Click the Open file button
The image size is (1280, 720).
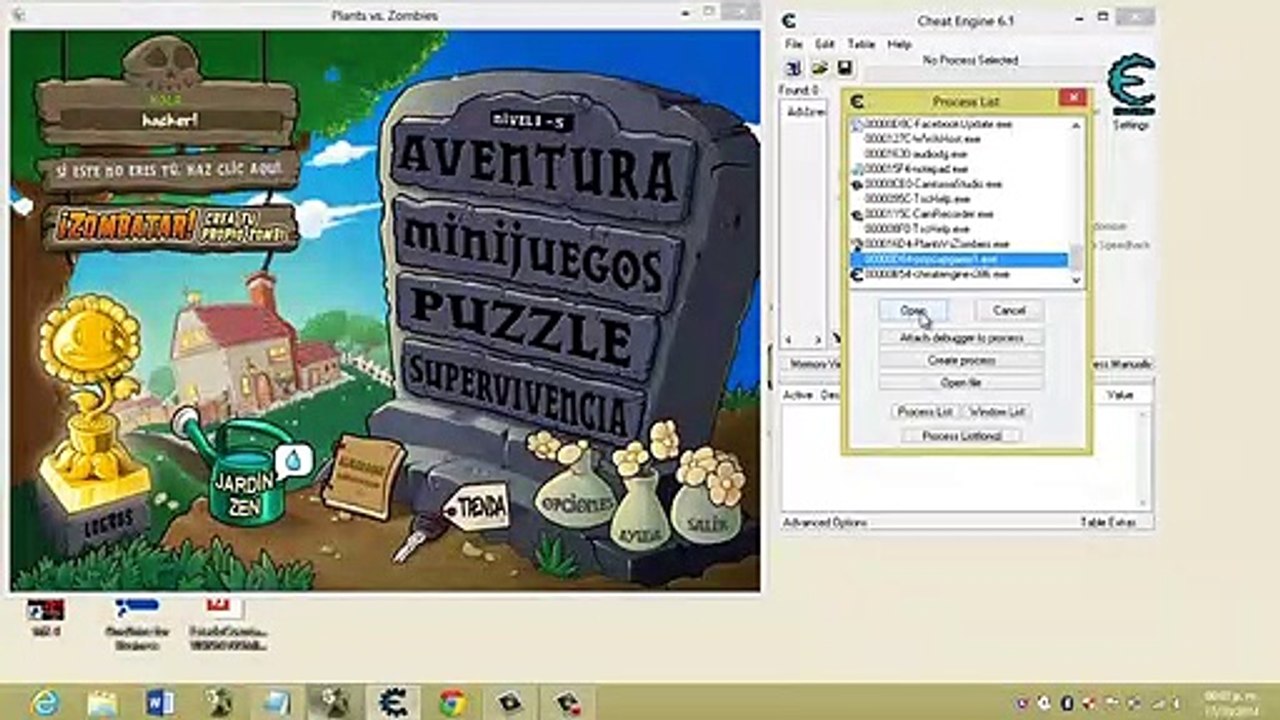tap(961, 382)
